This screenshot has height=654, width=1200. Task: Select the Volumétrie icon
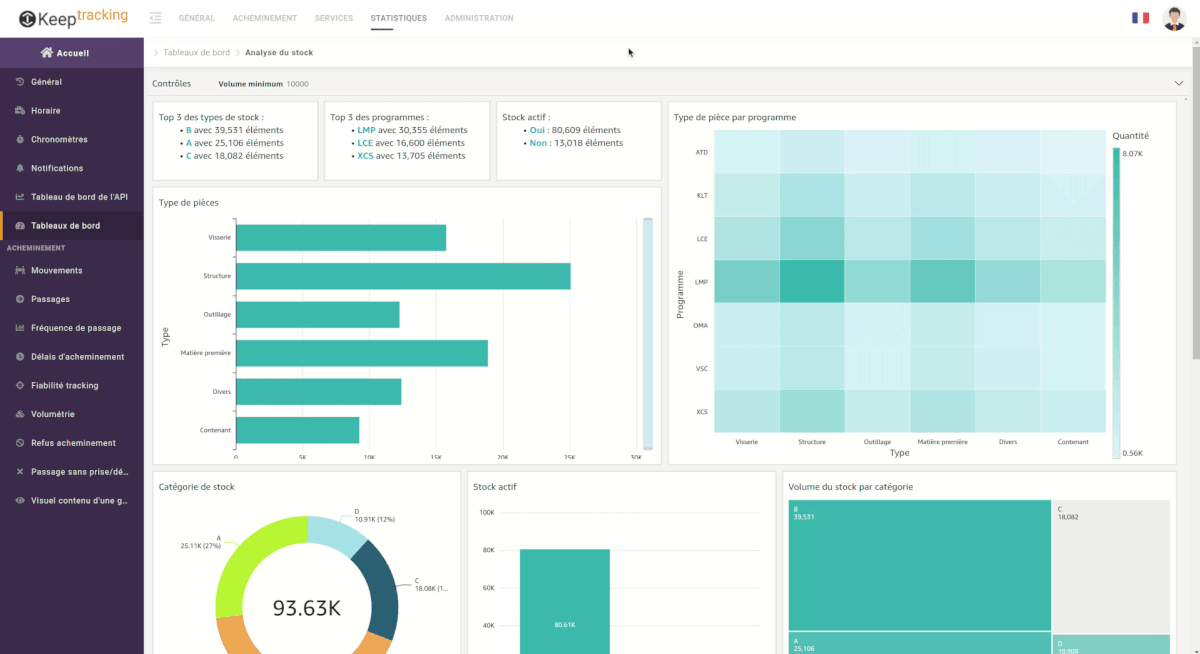point(22,413)
